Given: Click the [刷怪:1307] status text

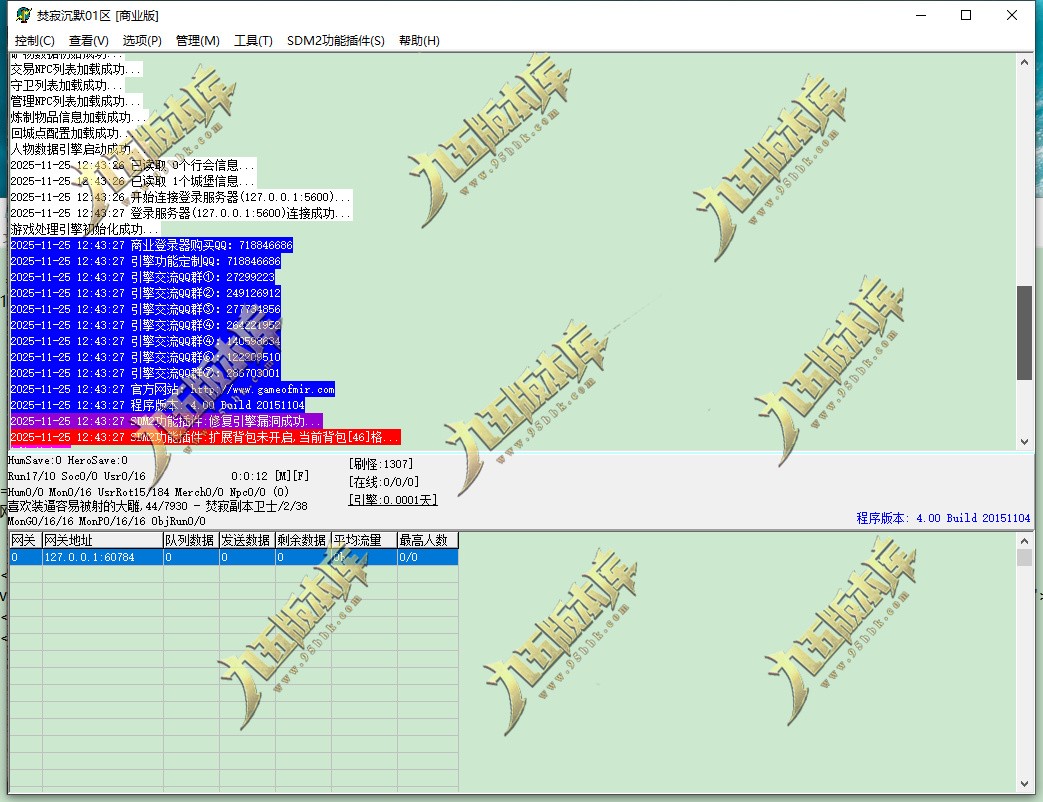Looking at the screenshot, I should (x=380, y=464).
